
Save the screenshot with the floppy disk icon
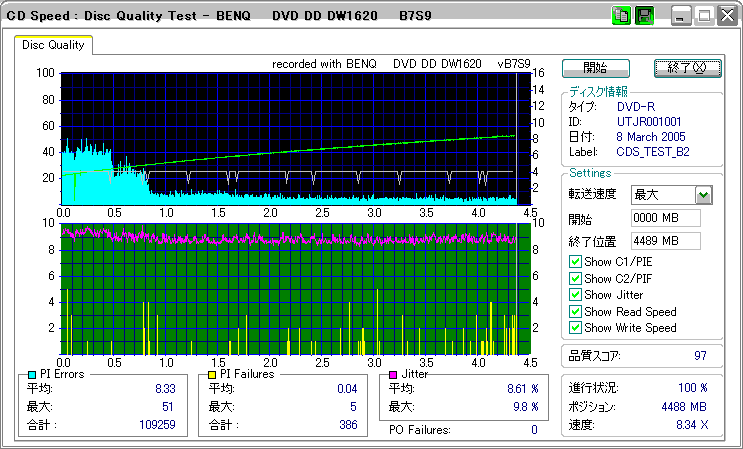[644, 15]
